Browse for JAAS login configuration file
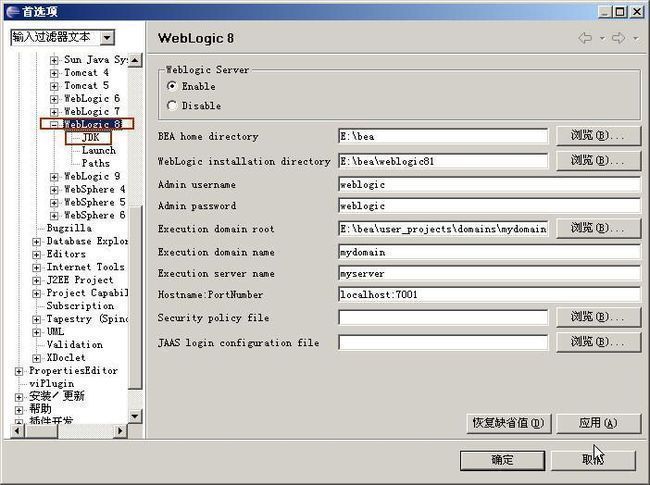This screenshot has width=650, height=485. (598, 342)
